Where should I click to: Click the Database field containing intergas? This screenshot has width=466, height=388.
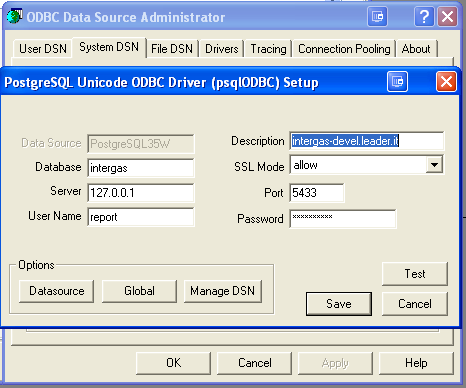141,168
